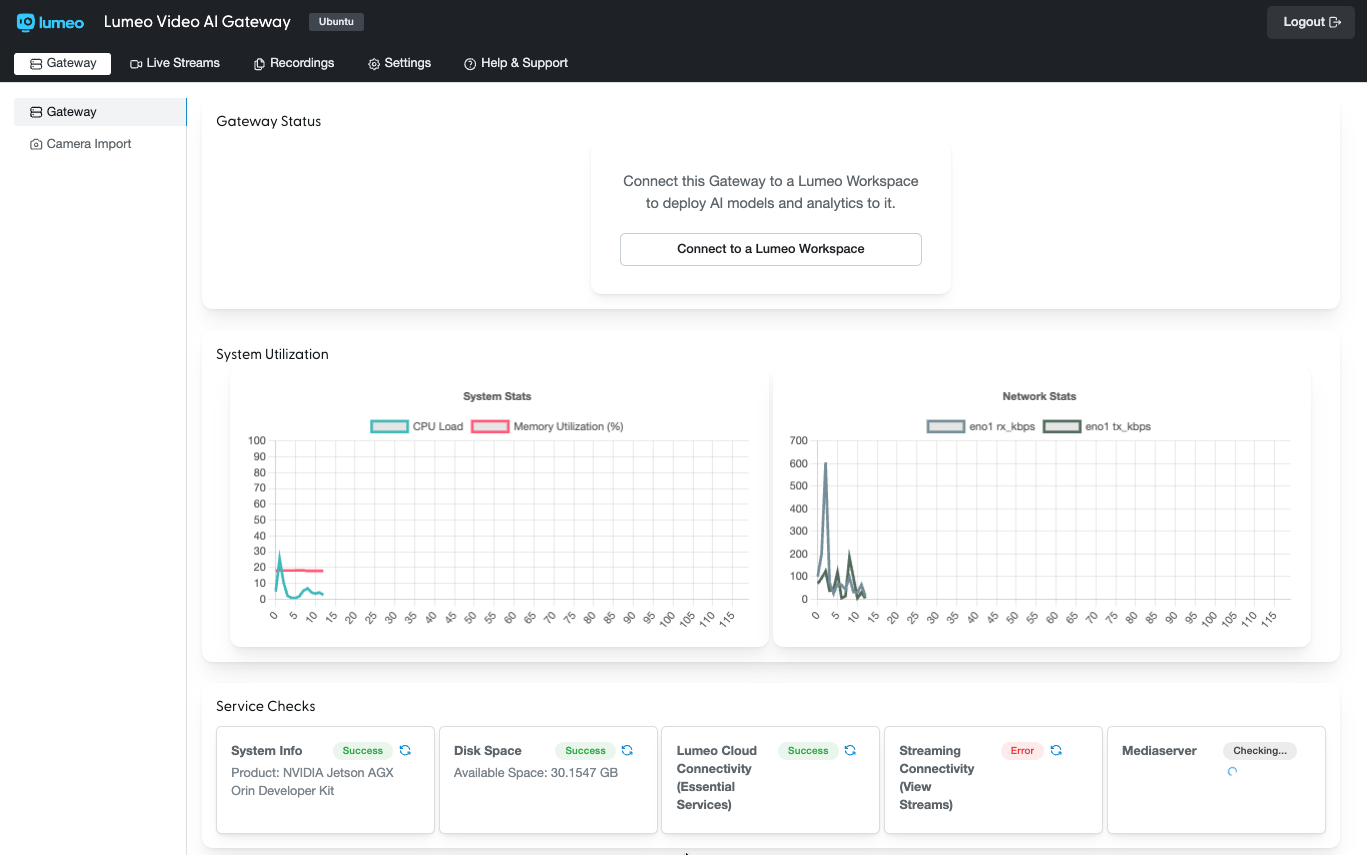Refresh the Lumeo Cloud Connectivity check
The width and height of the screenshot is (1367, 855).
pos(850,750)
